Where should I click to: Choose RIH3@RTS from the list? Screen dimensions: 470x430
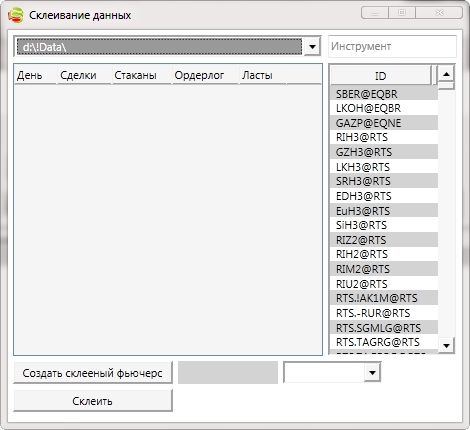pos(384,137)
